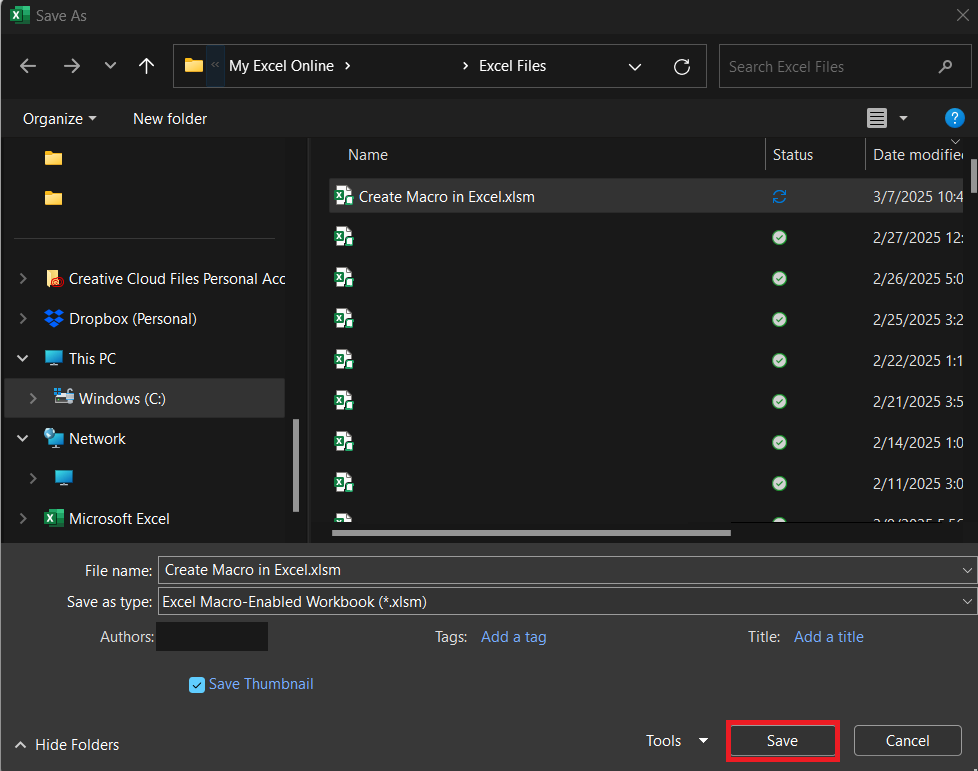Click synced checkmark for the 2/14/2025 file
The width and height of the screenshot is (978, 771).
tap(779, 442)
